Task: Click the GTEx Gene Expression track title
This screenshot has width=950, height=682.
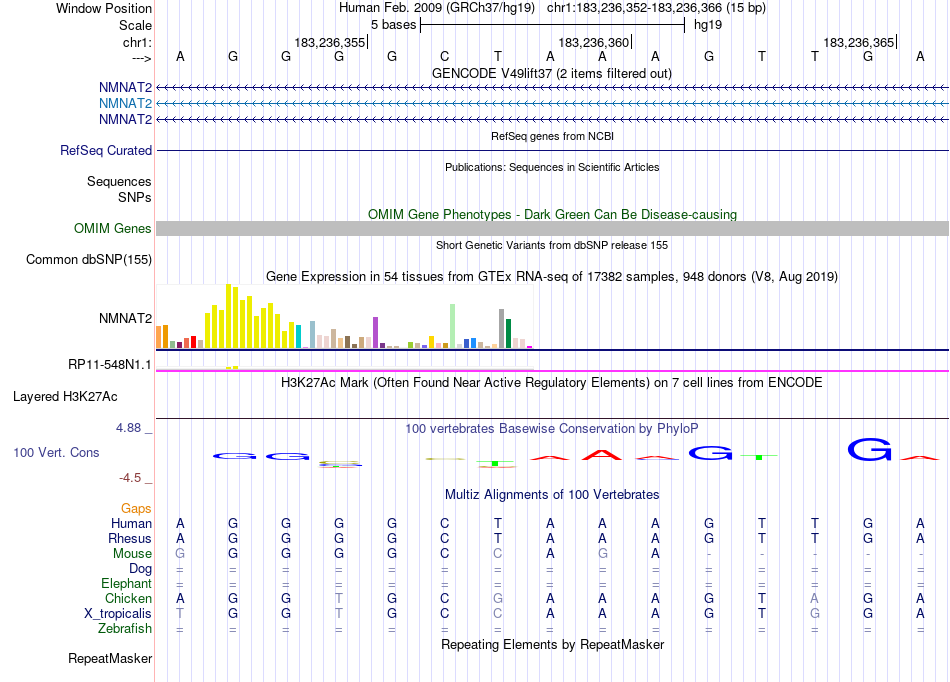Action: (x=552, y=277)
